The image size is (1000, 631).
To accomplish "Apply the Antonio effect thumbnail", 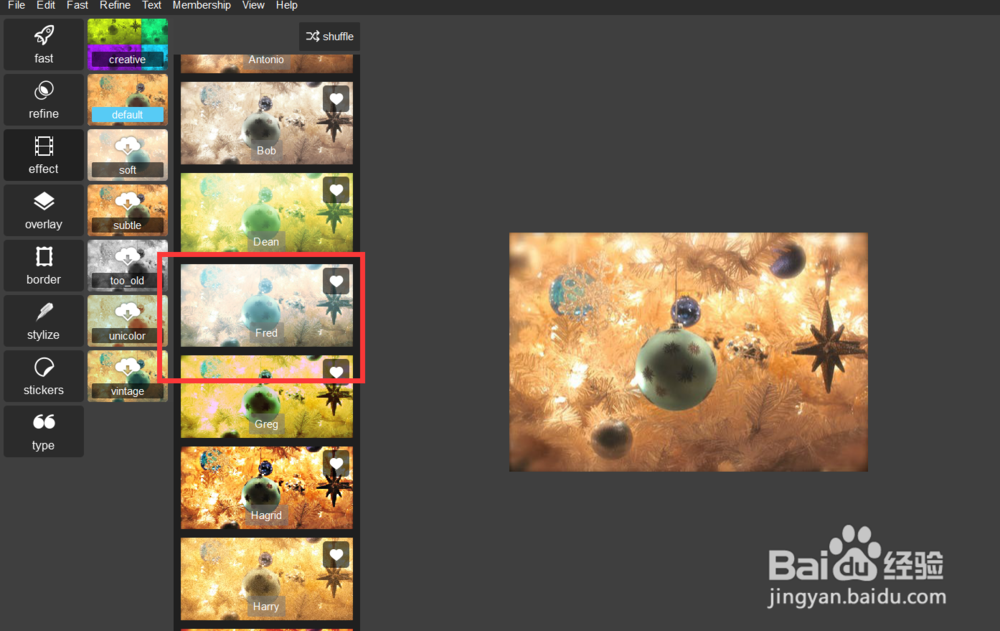I will [x=267, y=64].
